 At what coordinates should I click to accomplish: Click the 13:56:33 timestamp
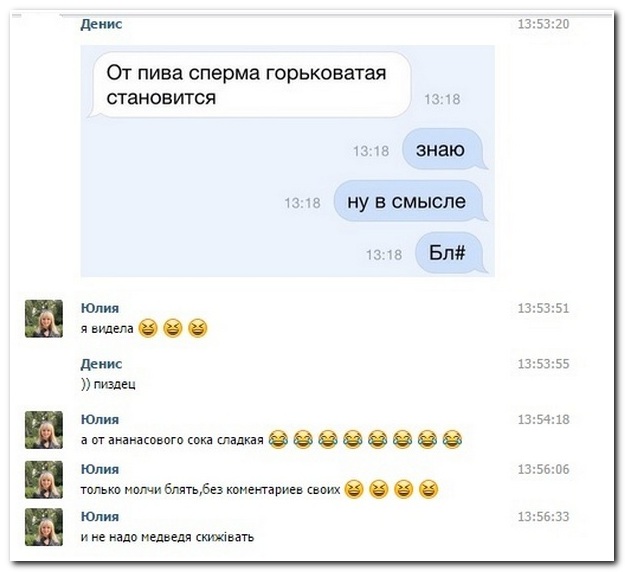point(543,517)
